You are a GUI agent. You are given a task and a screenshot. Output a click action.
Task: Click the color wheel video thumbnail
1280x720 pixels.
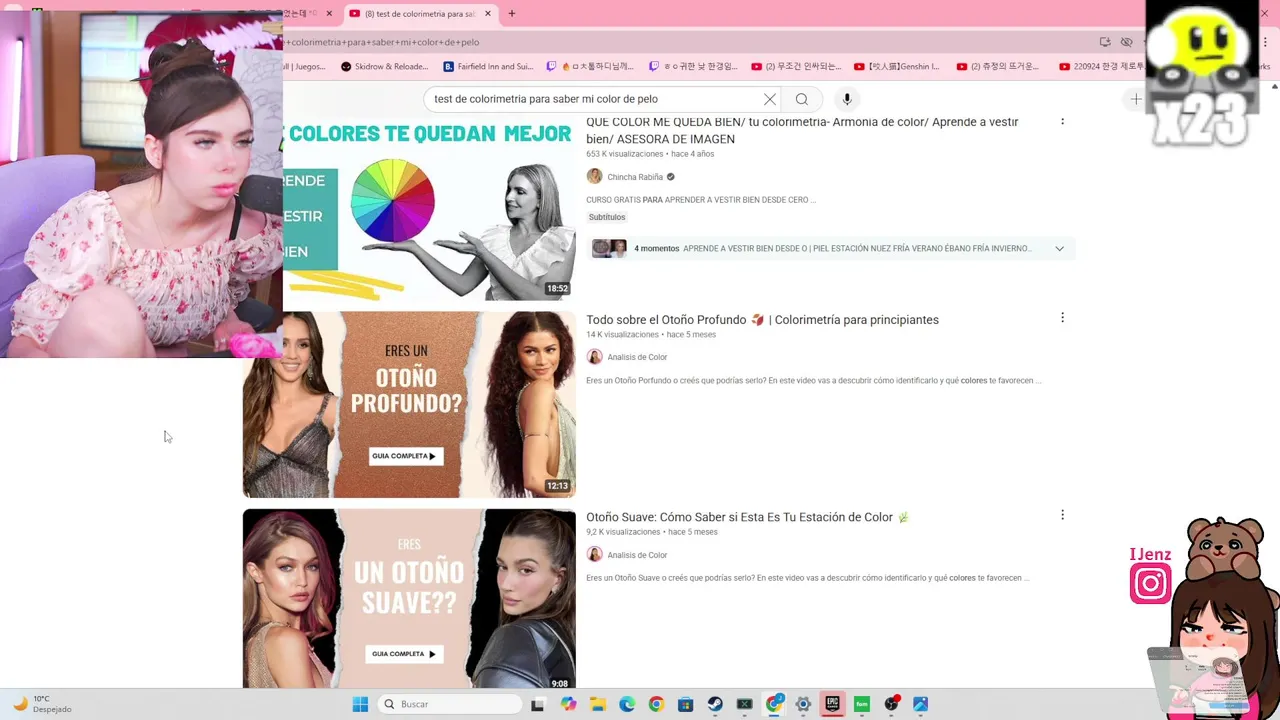[429, 208]
